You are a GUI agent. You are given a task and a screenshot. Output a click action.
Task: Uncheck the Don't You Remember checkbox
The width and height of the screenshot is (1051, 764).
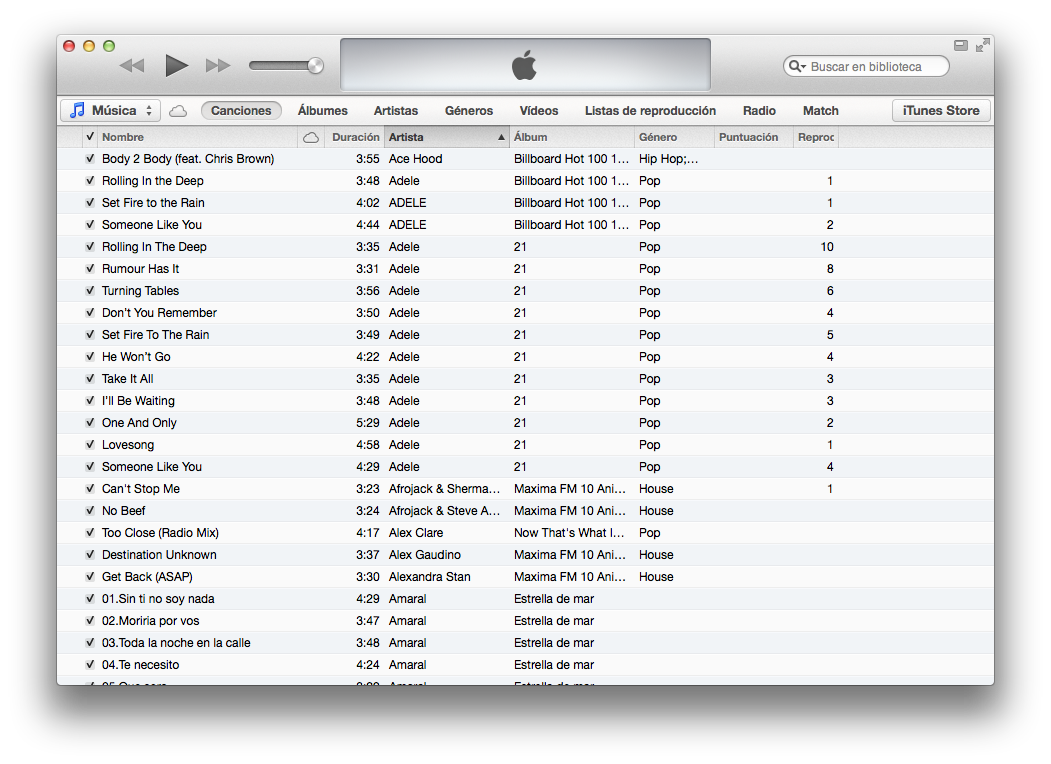90,312
